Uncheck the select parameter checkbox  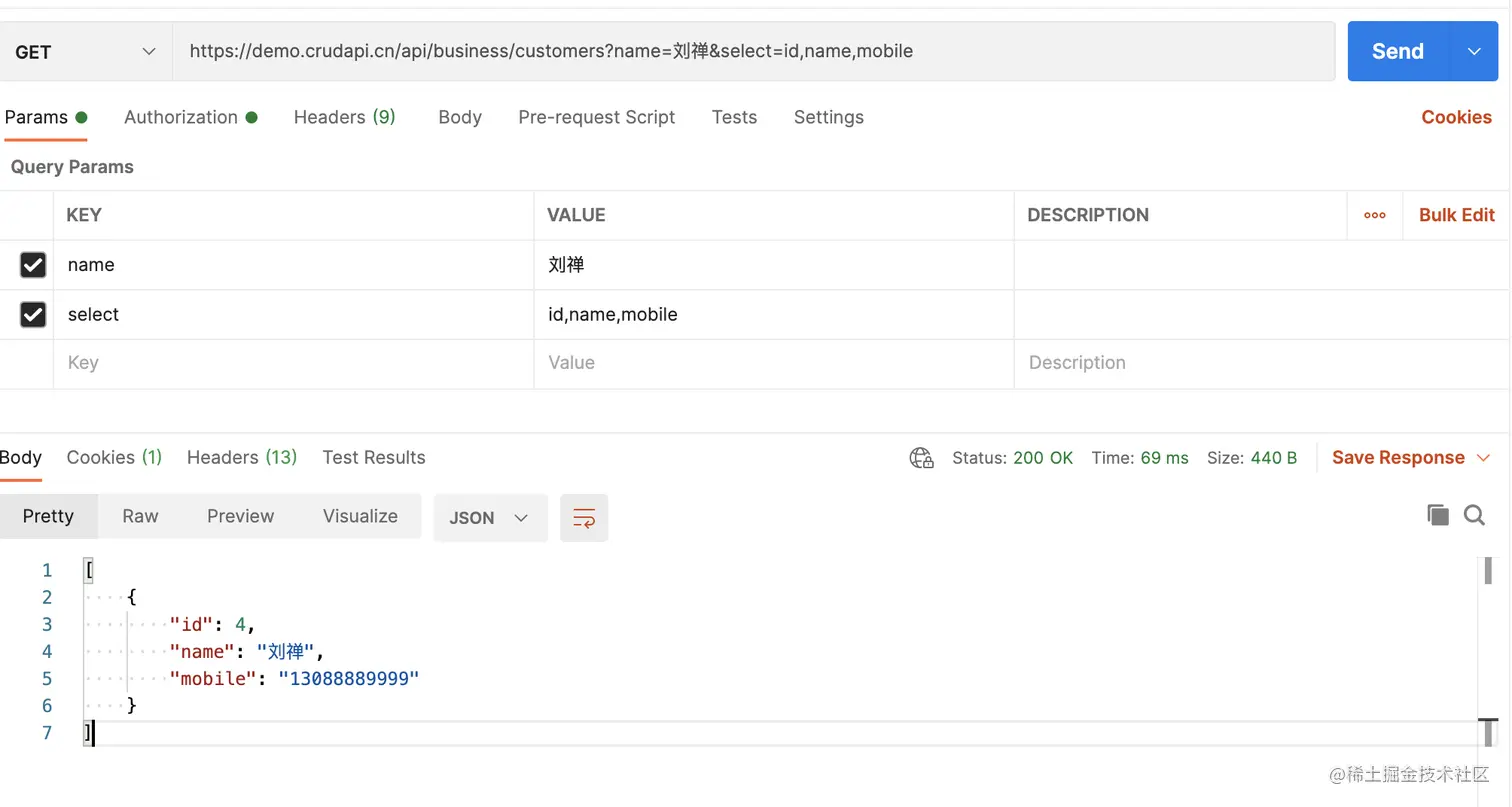pyautogui.click(x=33, y=315)
